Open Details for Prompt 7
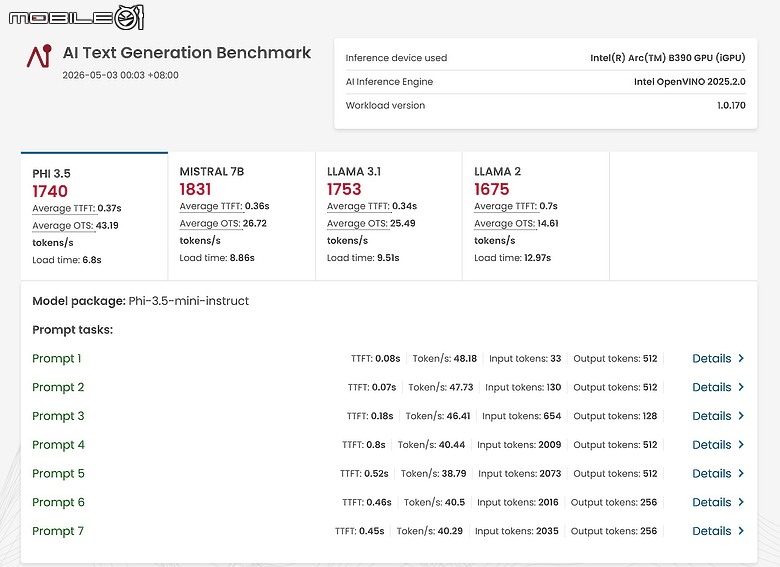Image resolution: width=780 pixels, height=567 pixels. click(x=718, y=531)
